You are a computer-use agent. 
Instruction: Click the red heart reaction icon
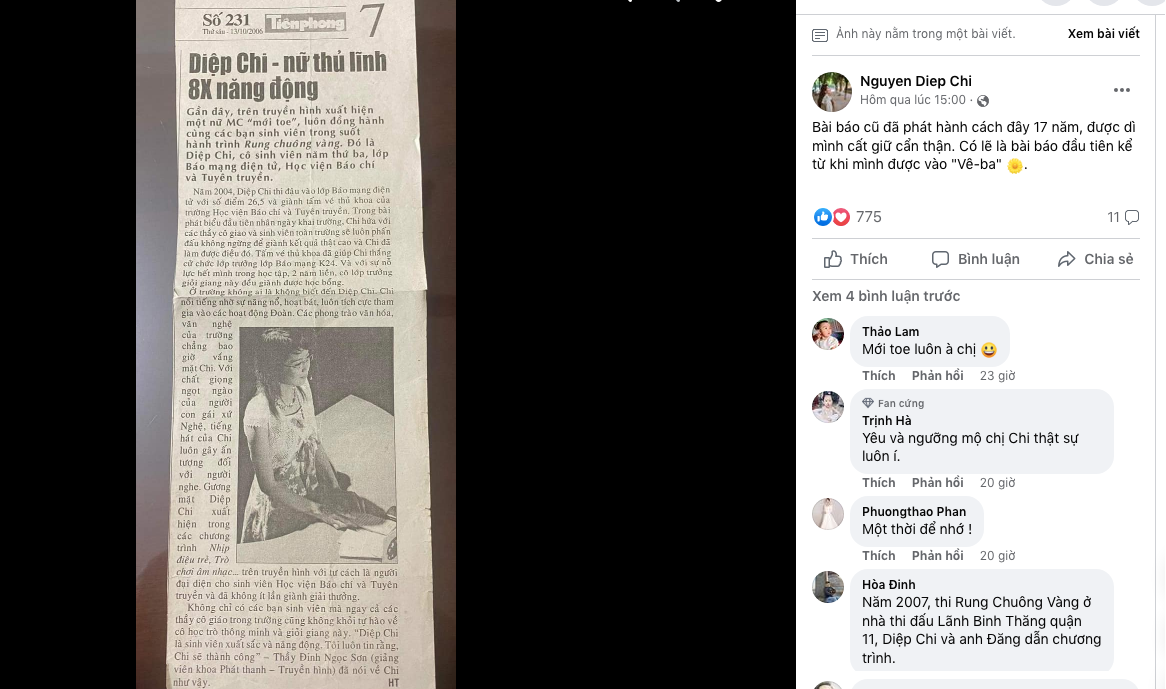(841, 217)
